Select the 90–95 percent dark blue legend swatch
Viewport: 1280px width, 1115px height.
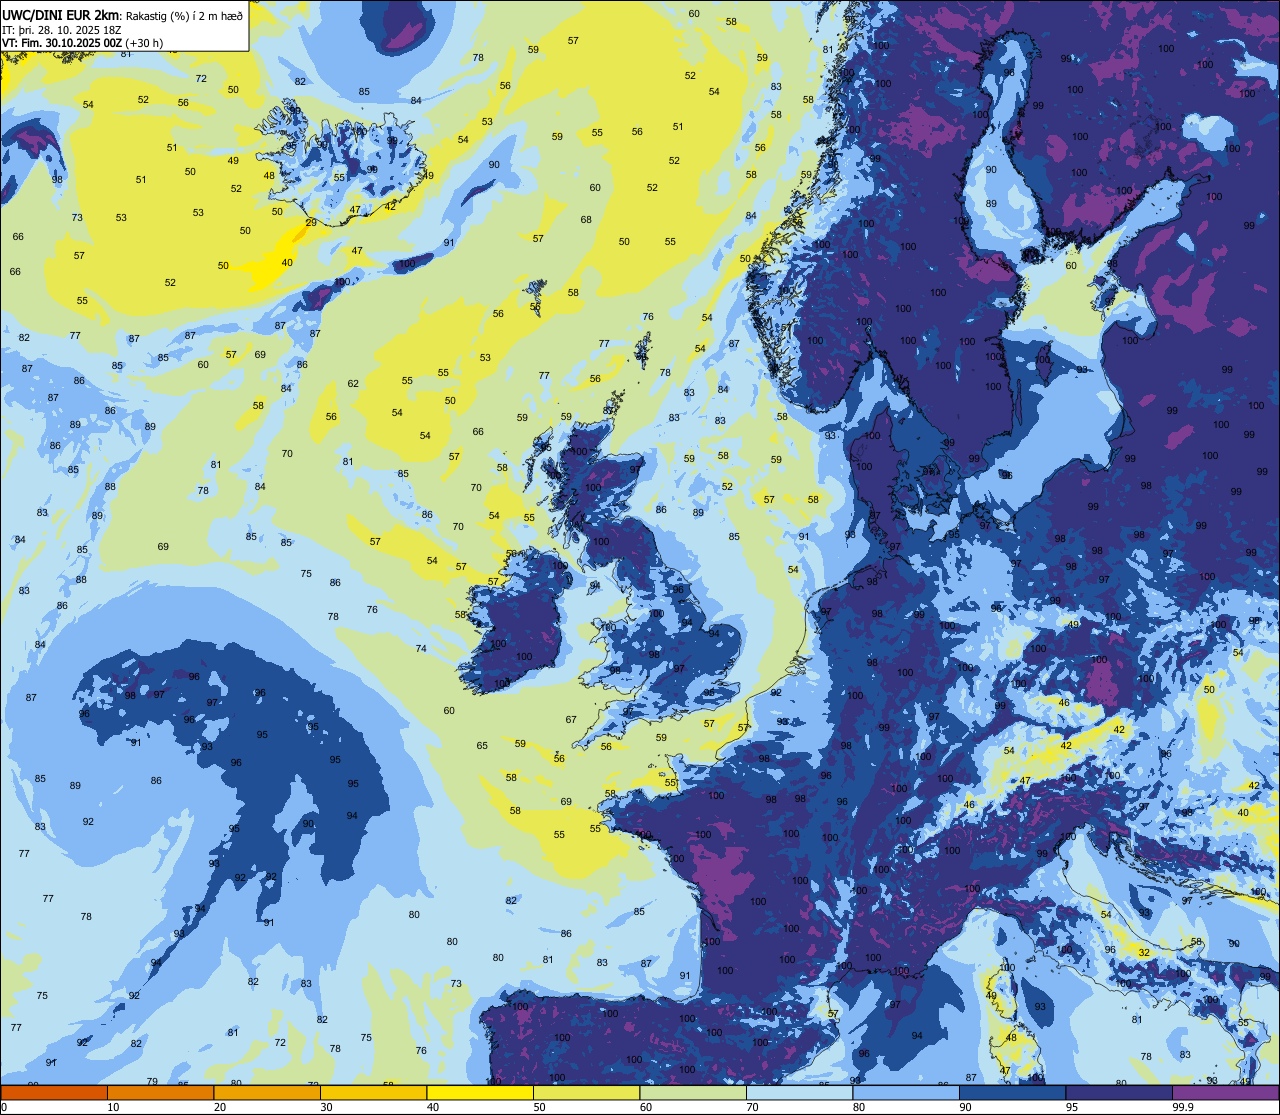pos(1012,1092)
